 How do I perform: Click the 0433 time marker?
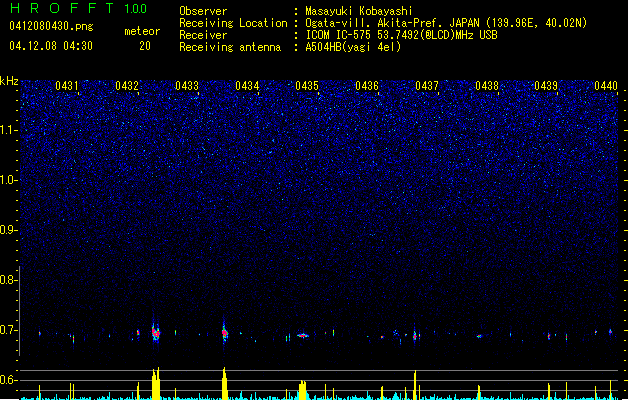click(x=187, y=86)
